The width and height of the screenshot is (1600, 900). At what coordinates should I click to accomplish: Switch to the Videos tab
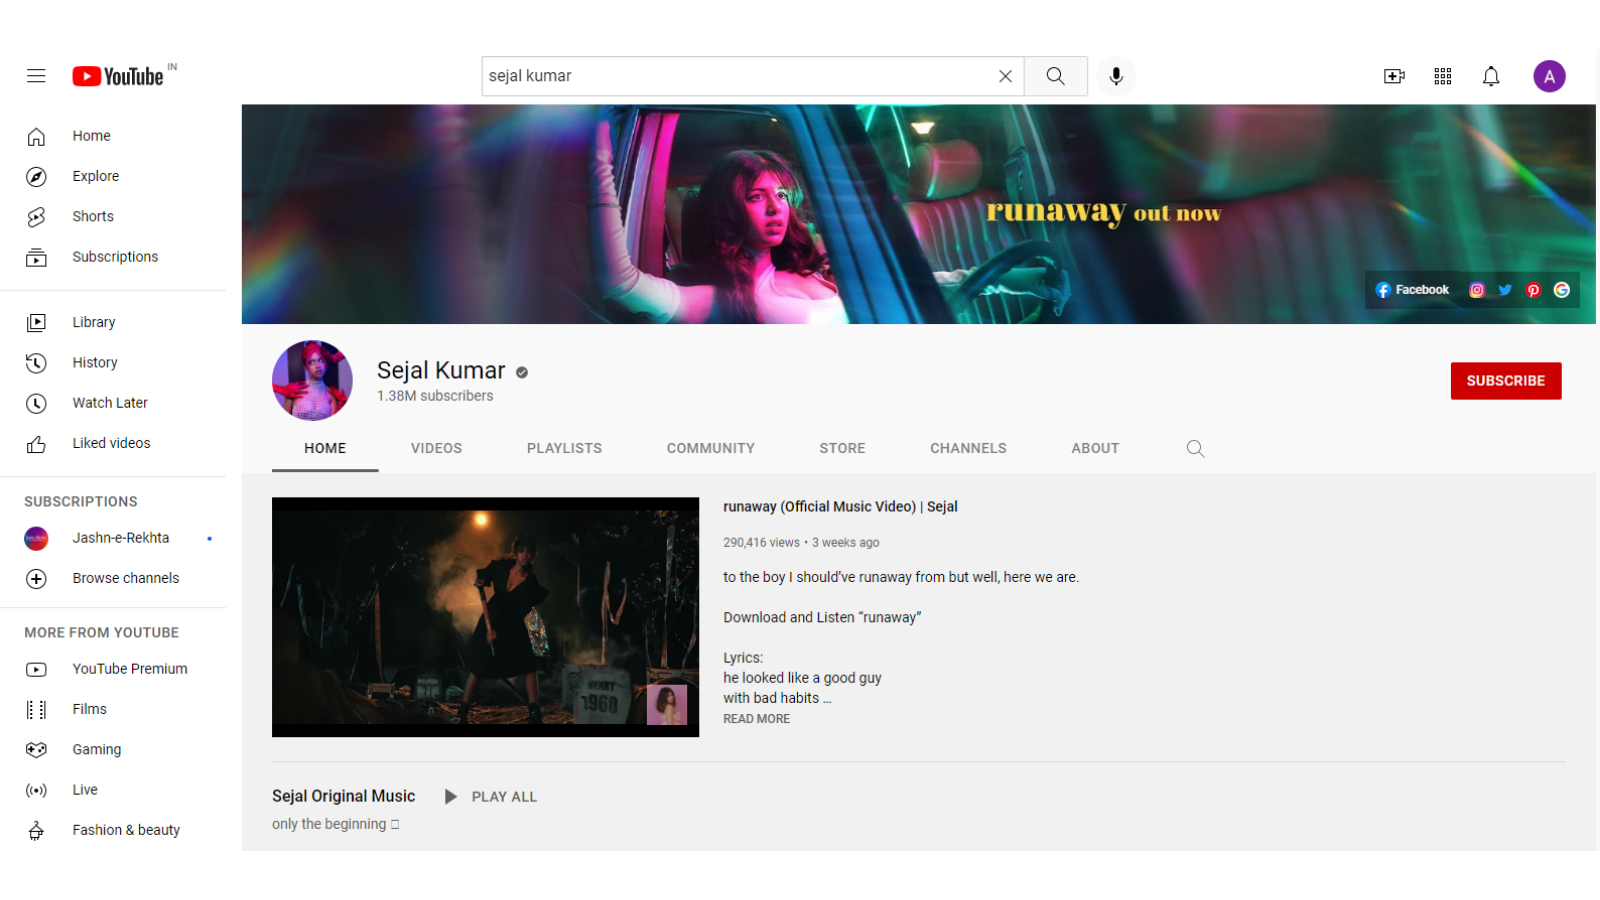click(x=436, y=448)
